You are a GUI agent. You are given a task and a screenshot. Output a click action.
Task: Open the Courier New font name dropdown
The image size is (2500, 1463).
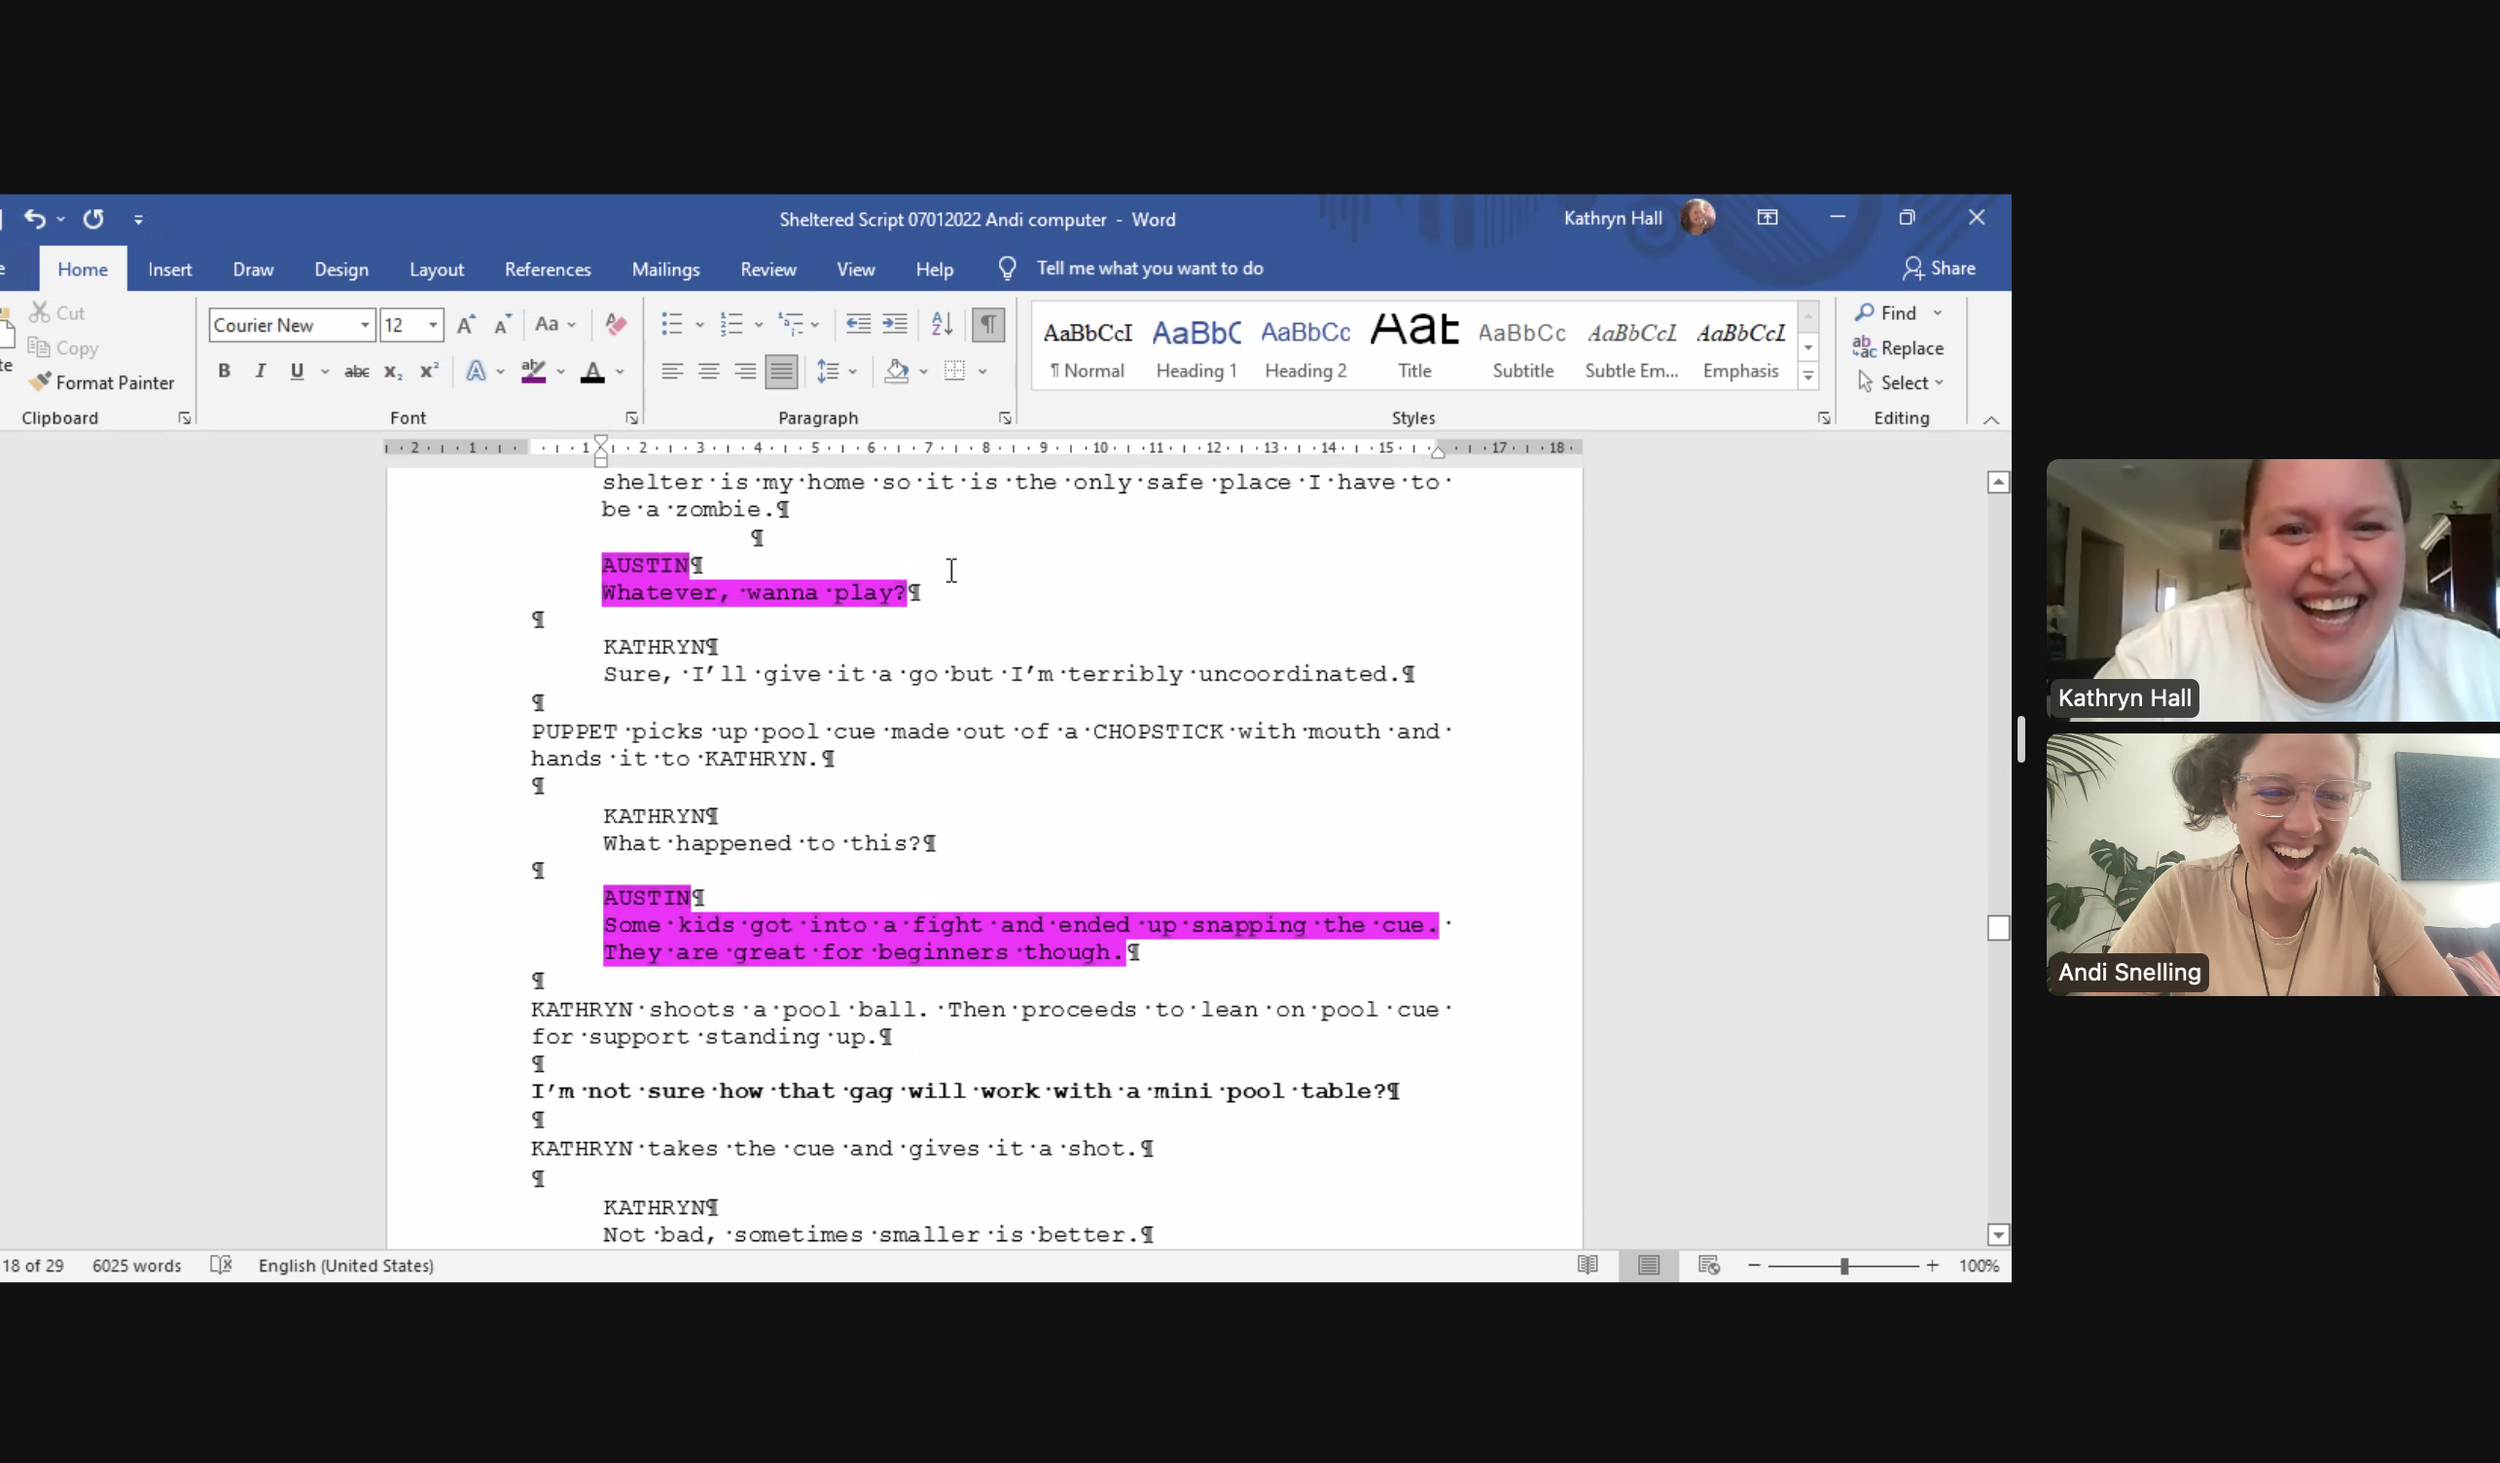coord(365,325)
